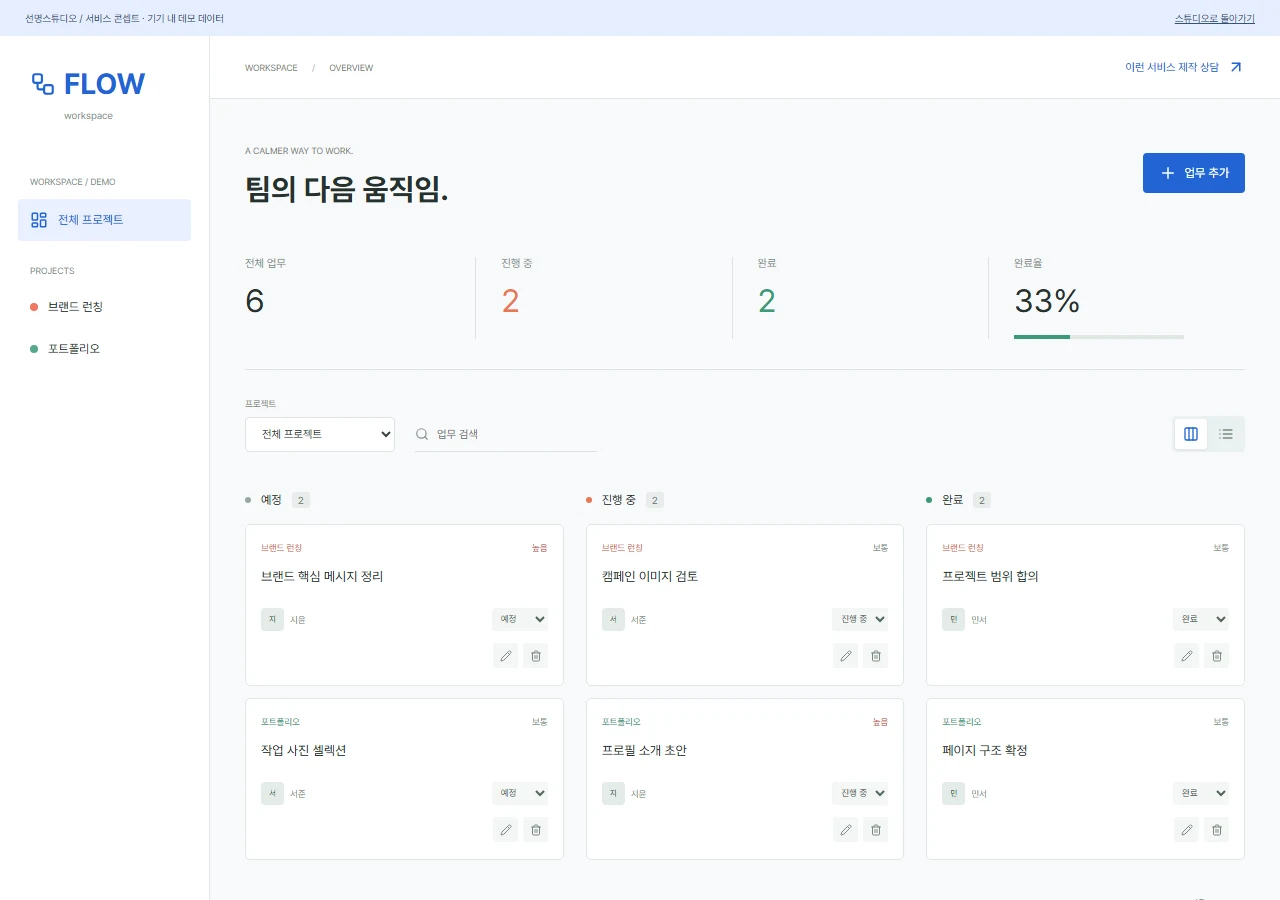
Task: Click 스튜디오로 돌아가기 link
Action: pyautogui.click(x=1214, y=19)
